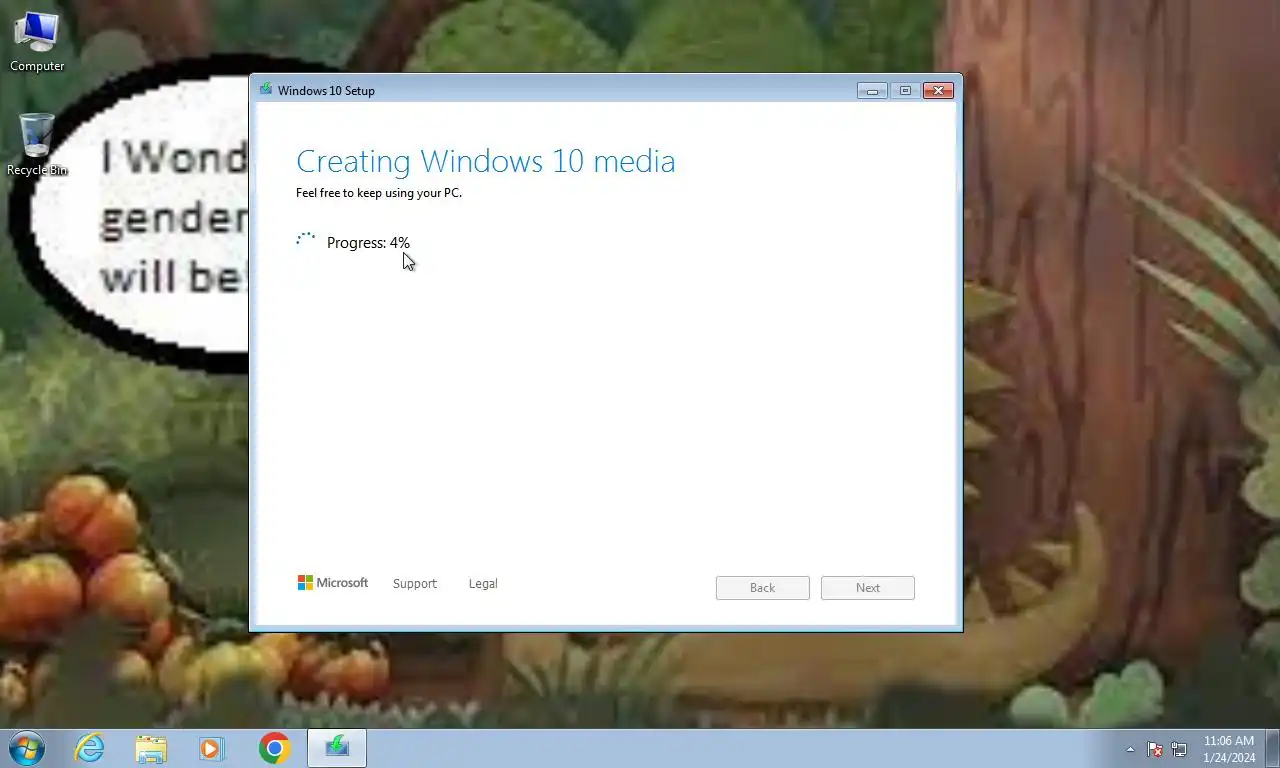Open the network status tray icon

[1179, 749]
